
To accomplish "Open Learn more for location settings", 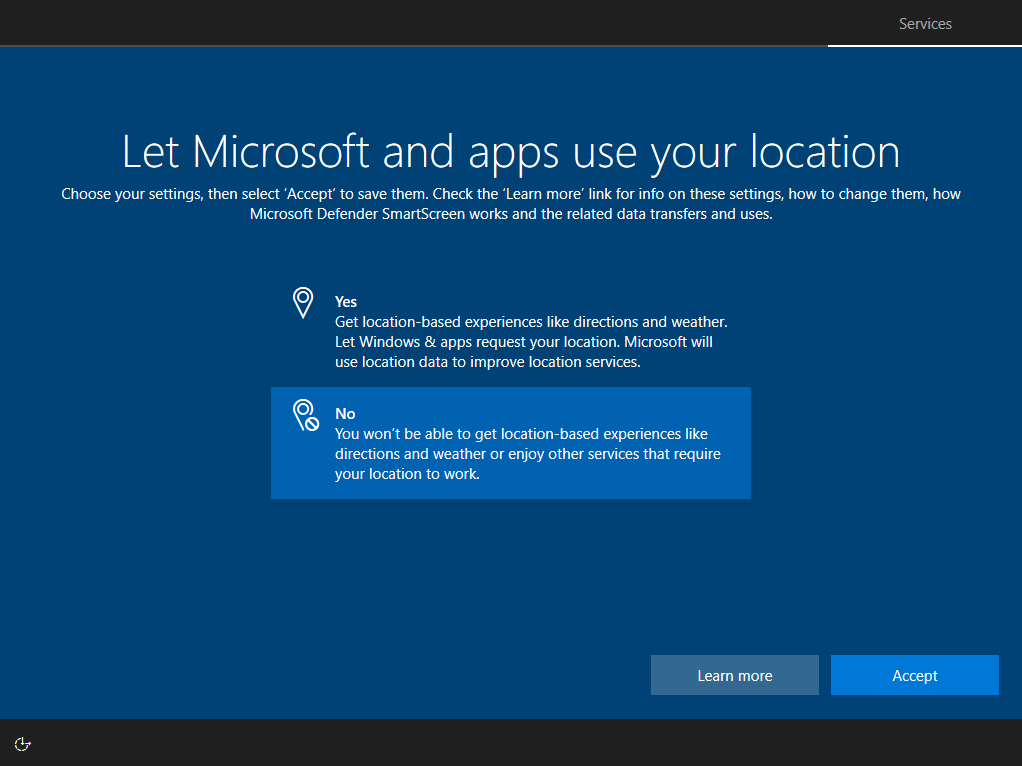I will pyautogui.click(x=734, y=675).
